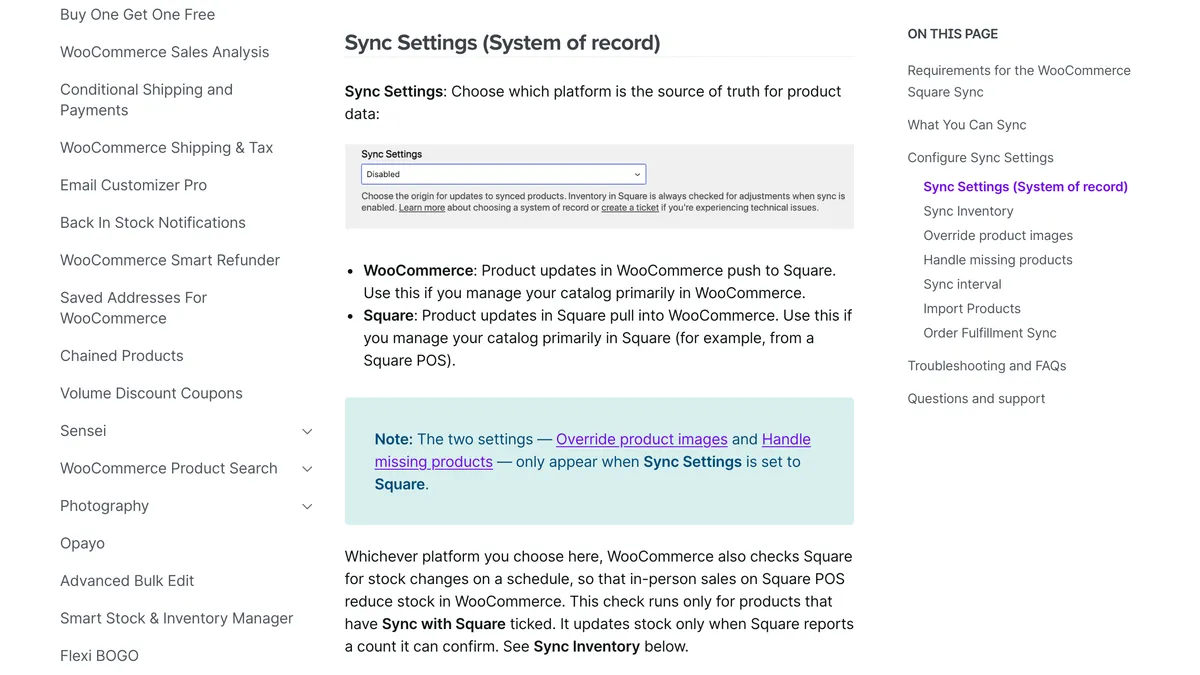The image size is (1200, 675).
Task: Open WooCommerce Shipping & Tax docs
Action: (166, 148)
